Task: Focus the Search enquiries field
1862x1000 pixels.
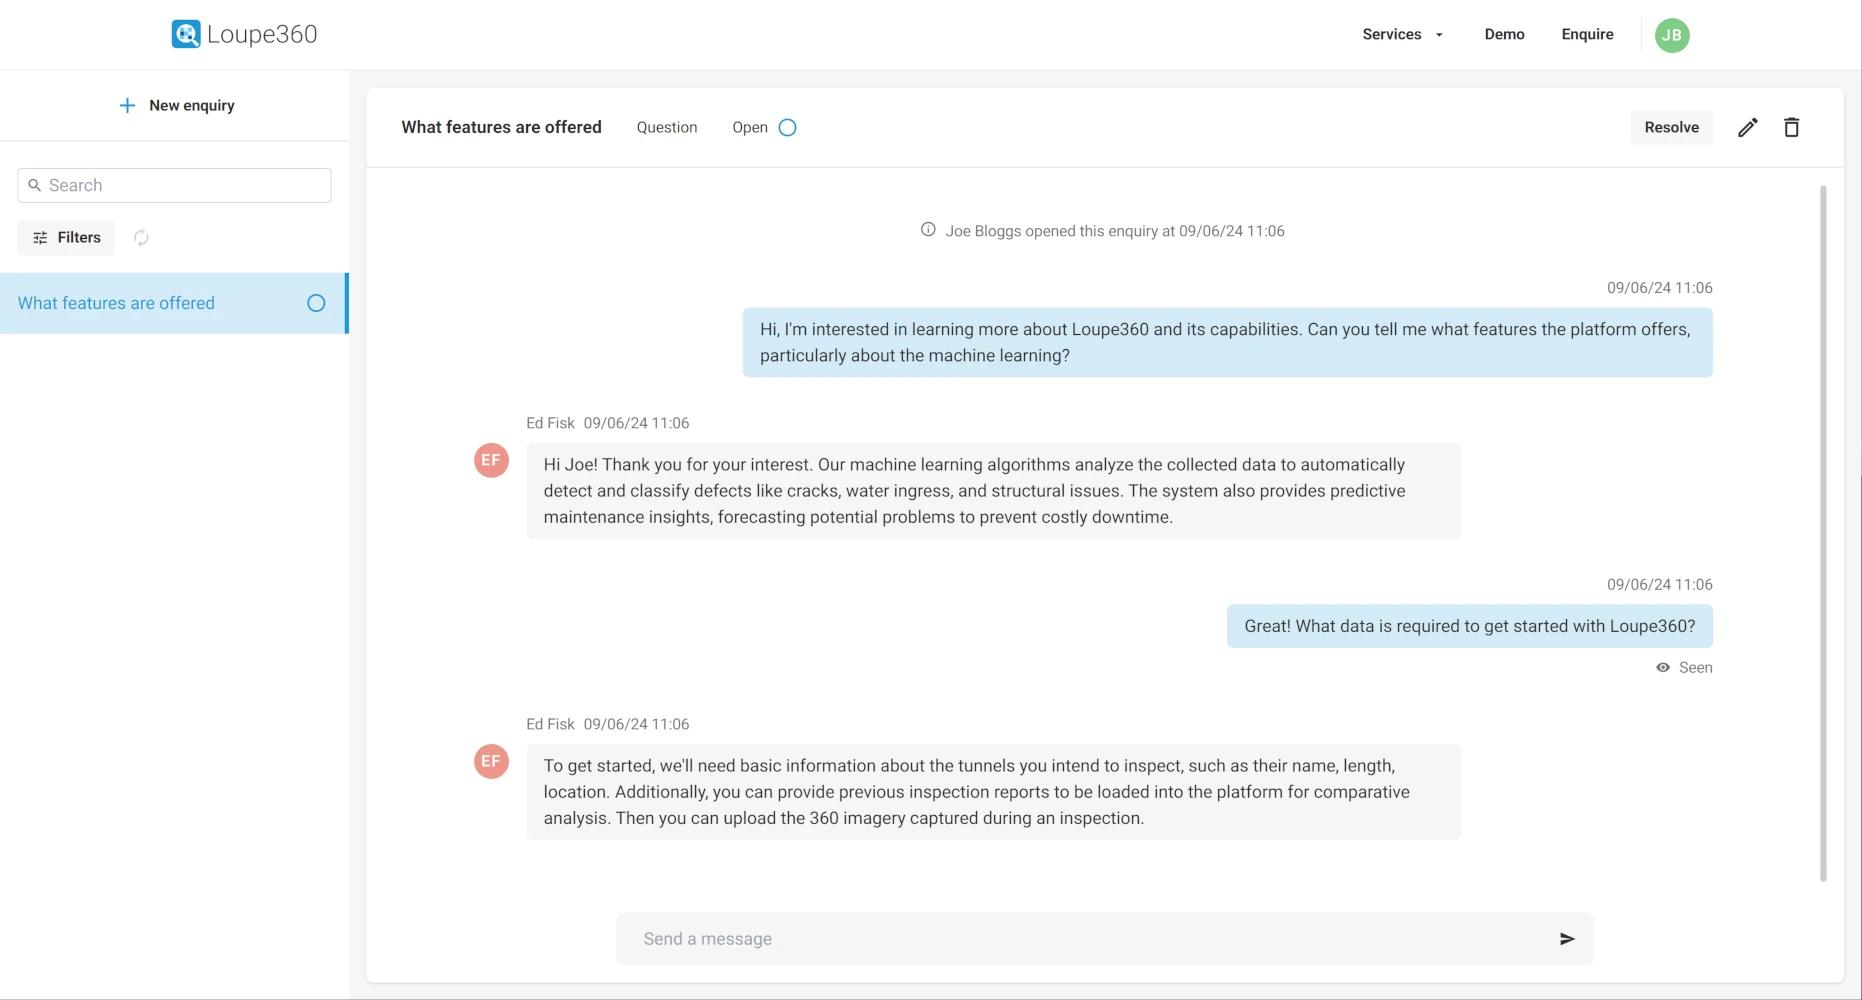Action: (174, 185)
